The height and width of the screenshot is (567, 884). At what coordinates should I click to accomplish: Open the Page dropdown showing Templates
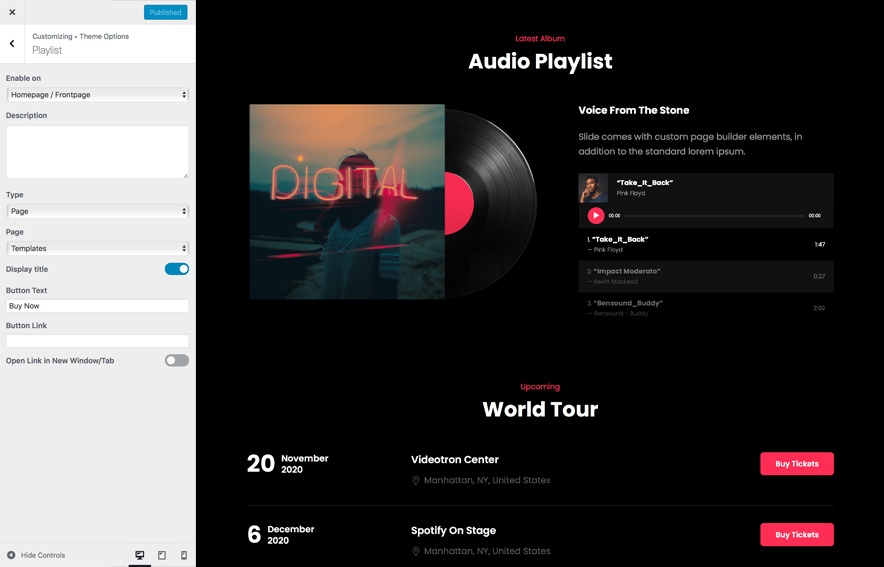pyautogui.click(x=98, y=248)
